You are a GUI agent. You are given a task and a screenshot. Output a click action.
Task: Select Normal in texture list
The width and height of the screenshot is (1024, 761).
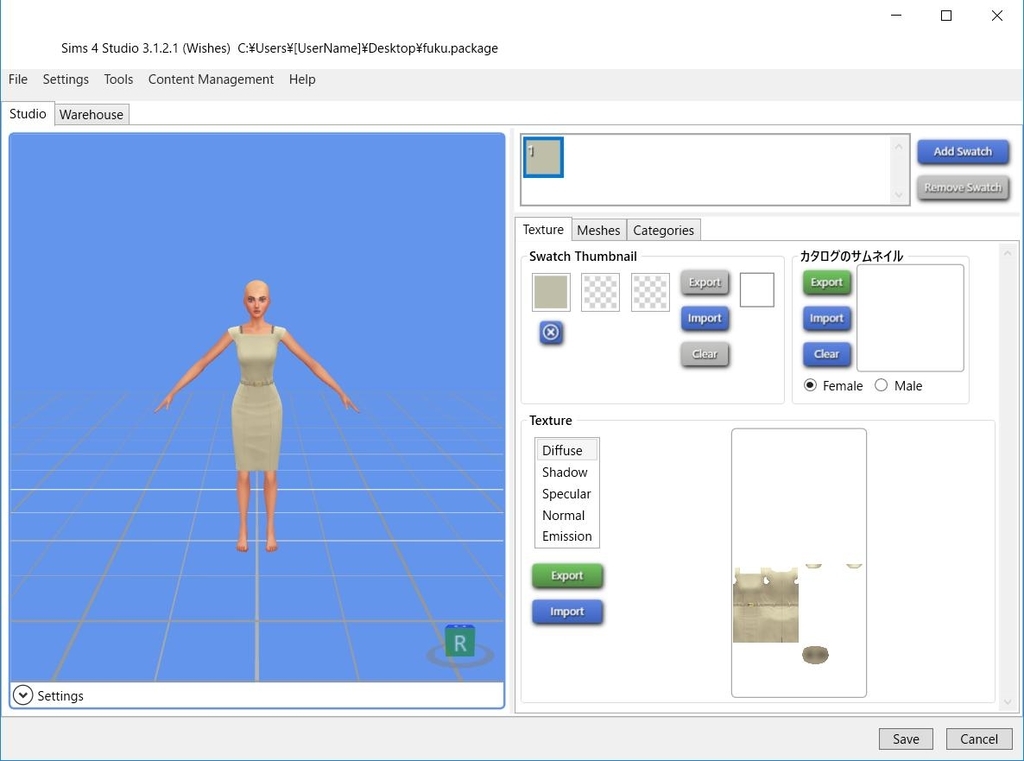pos(566,515)
